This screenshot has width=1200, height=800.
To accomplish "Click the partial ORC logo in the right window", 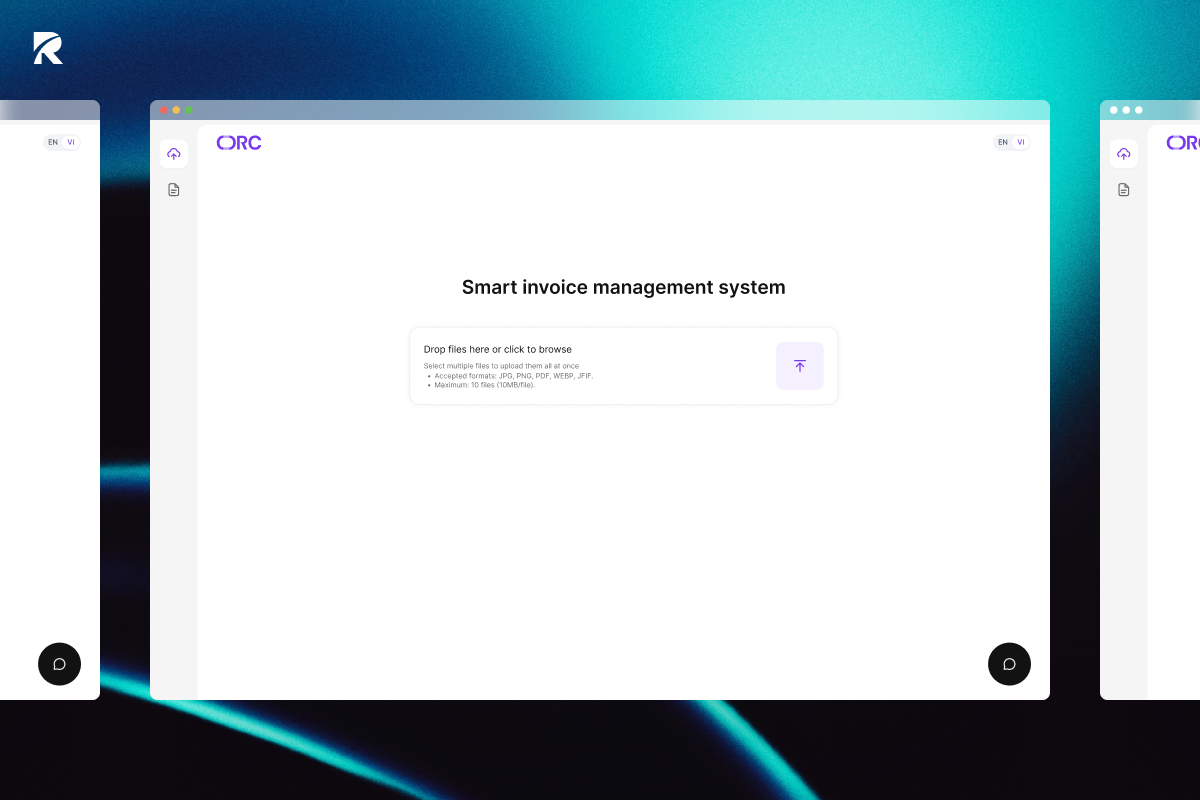I will 1183,143.
